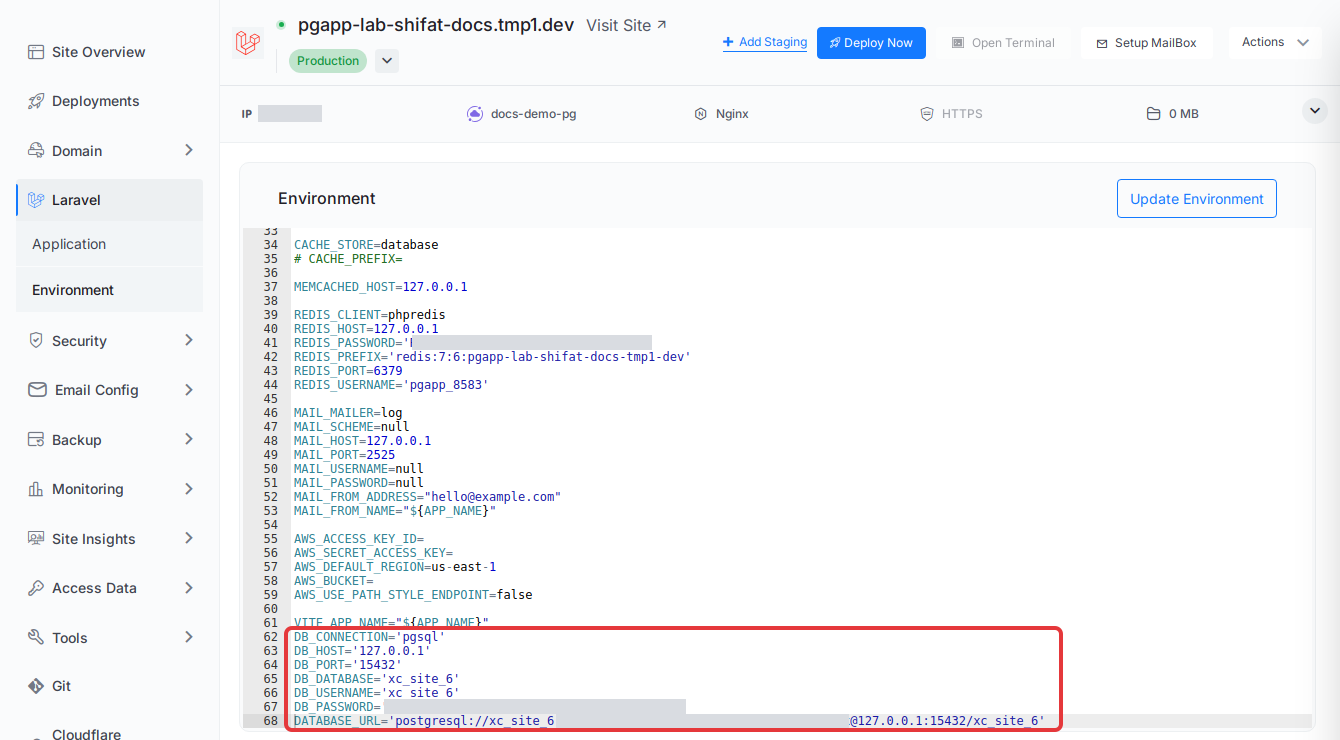
Task: Click the docs-demo-pg server cloud icon
Action: (x=475, y=114)
